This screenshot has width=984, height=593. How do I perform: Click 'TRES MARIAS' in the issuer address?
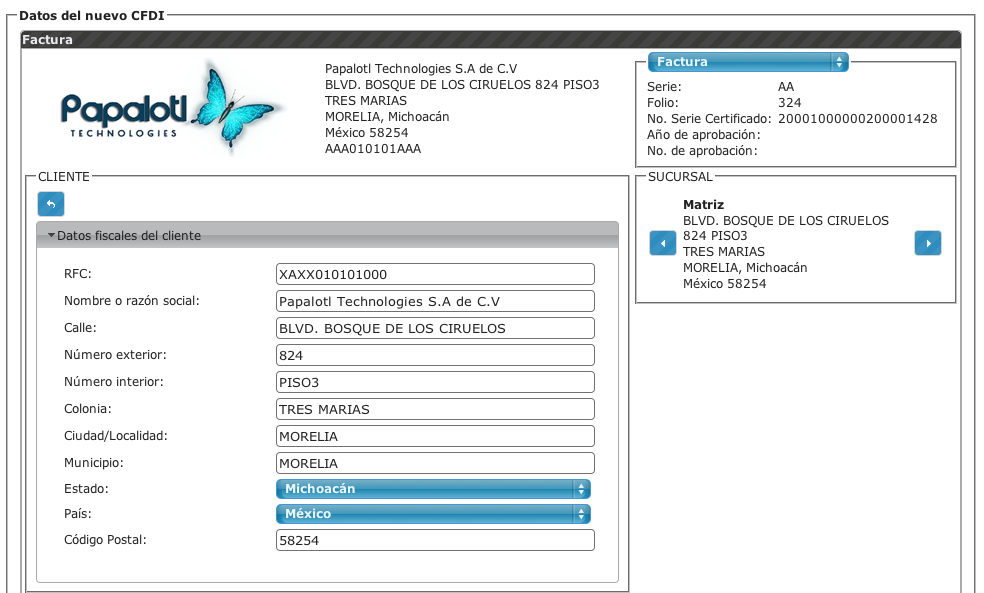tap(366, 100)
